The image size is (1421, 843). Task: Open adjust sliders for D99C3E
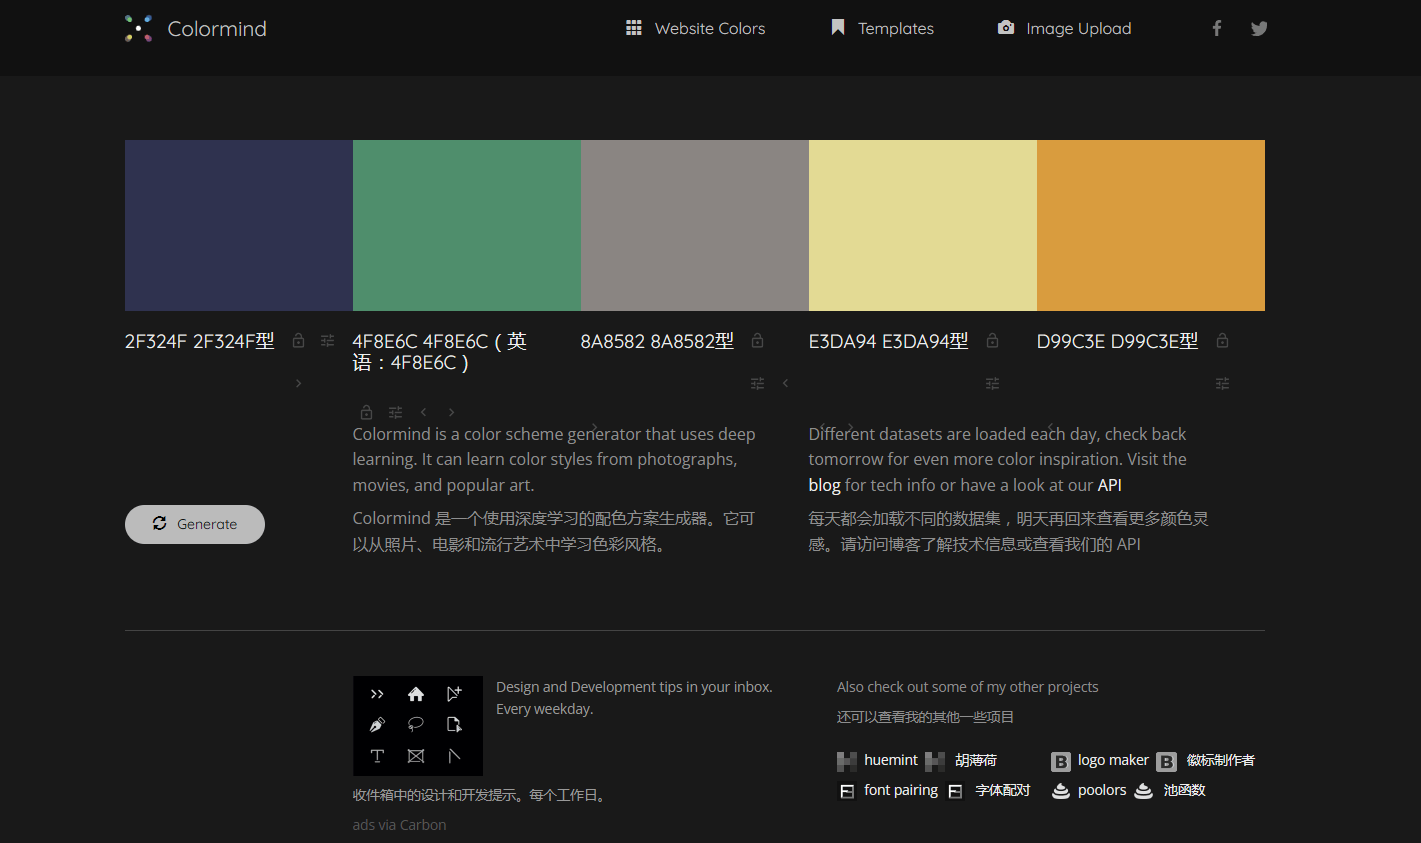[x=1222, y=384]
